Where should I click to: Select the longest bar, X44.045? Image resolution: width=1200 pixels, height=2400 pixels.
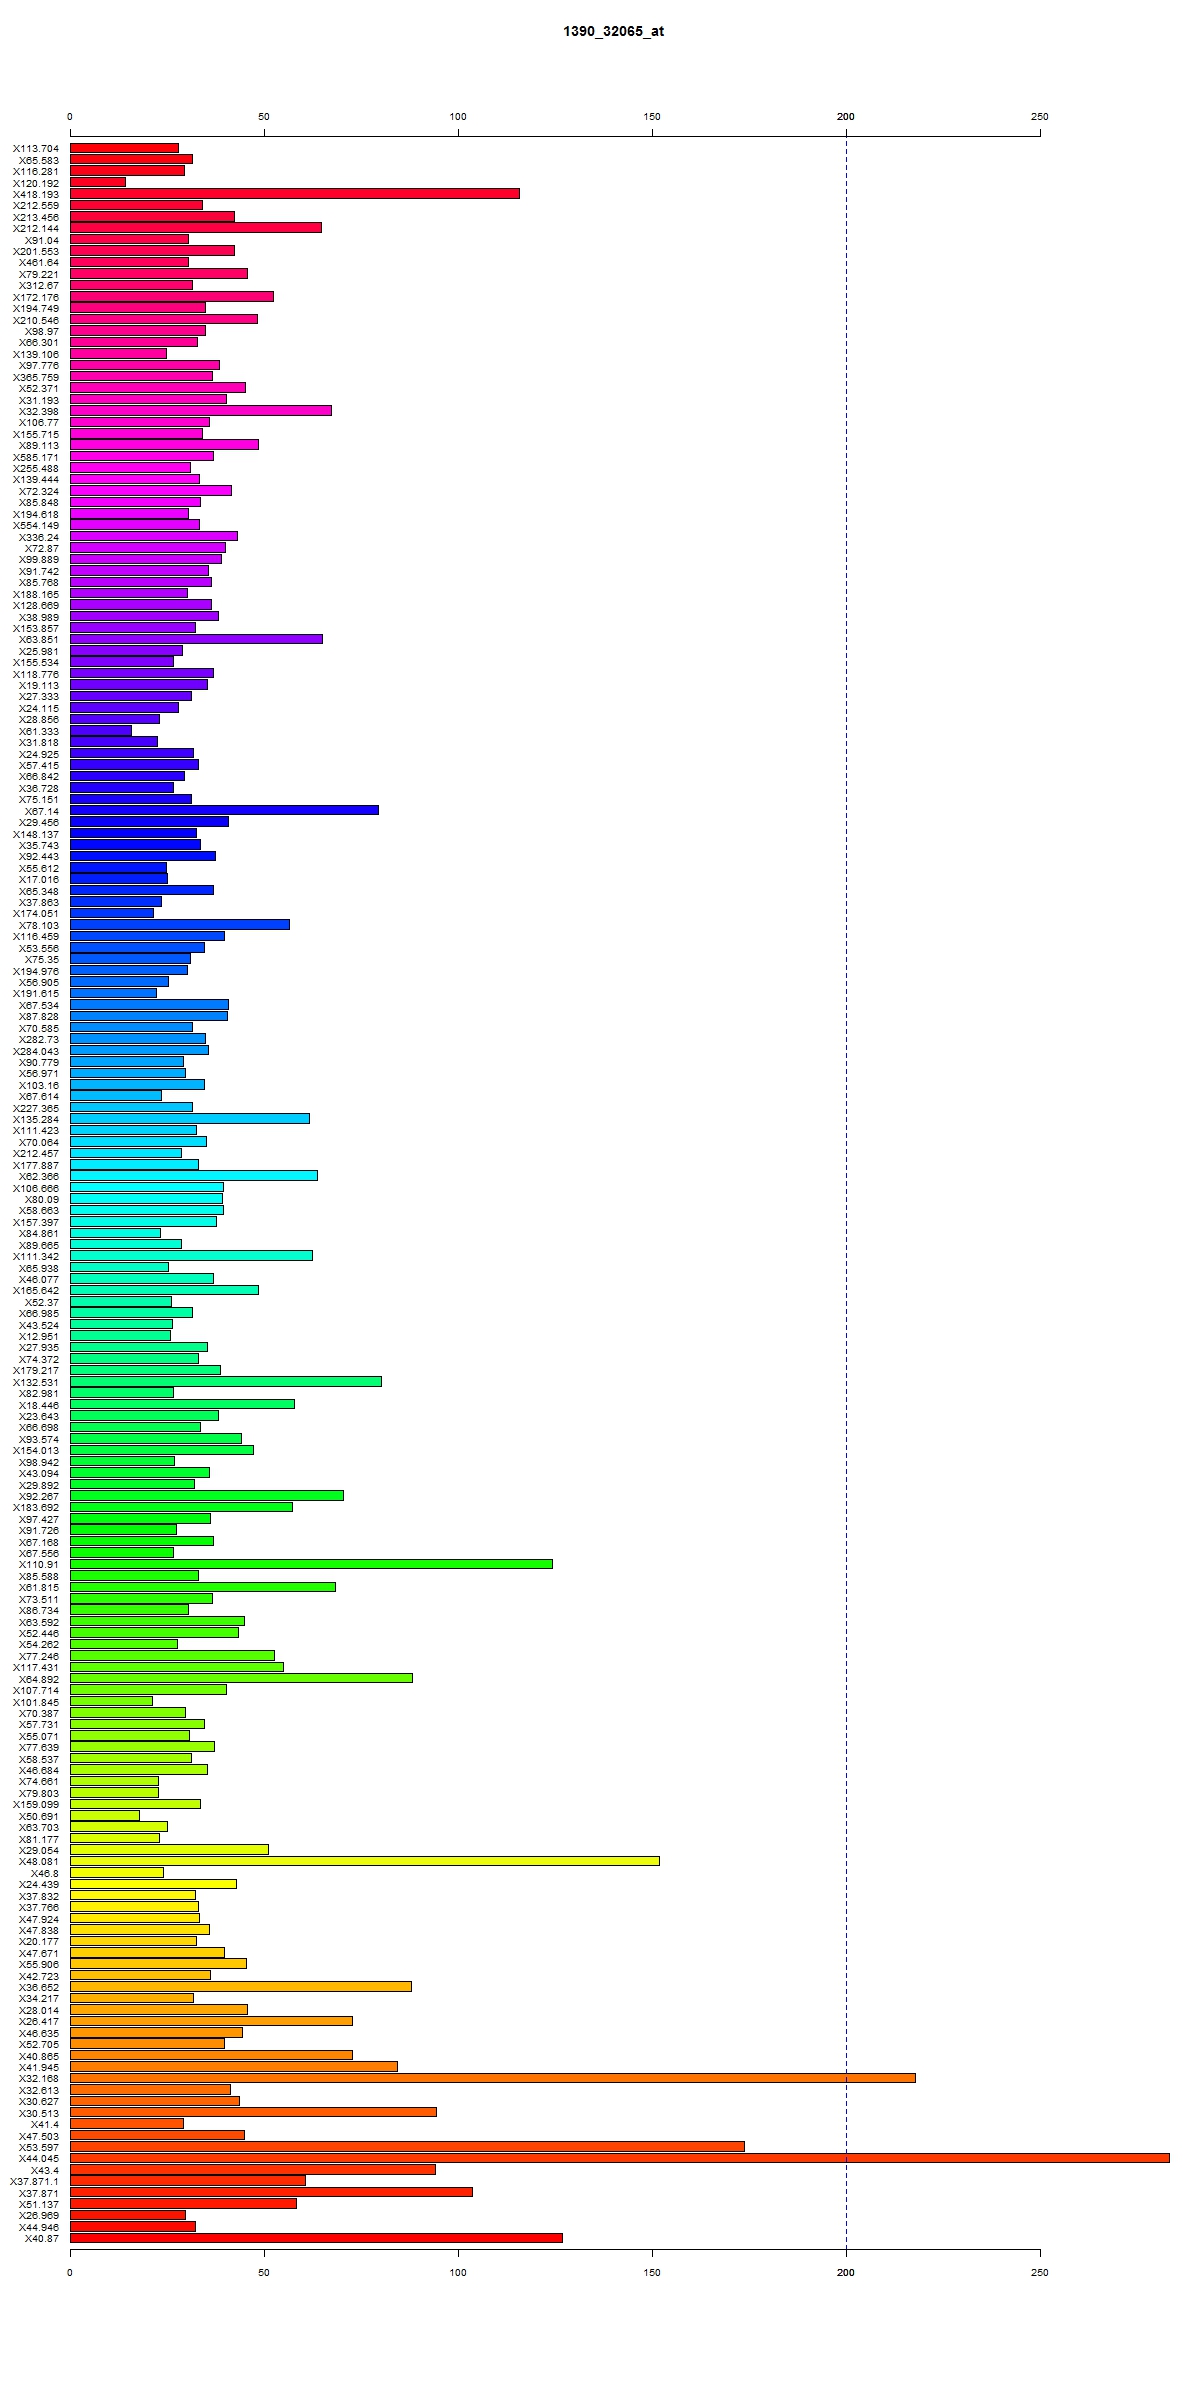(620, 2158)
